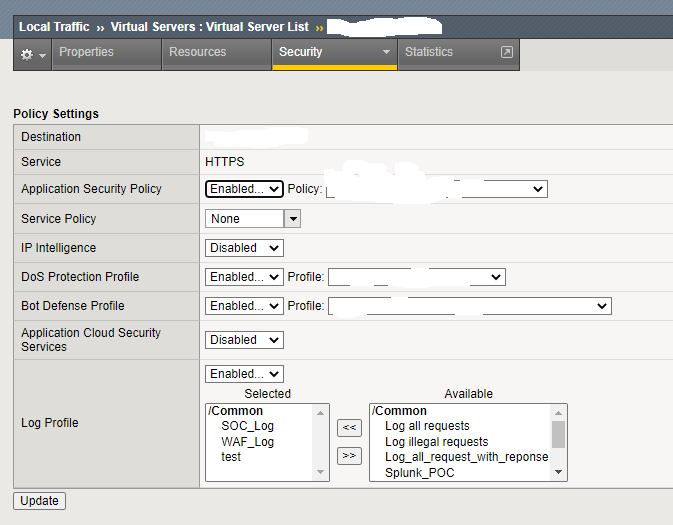This screenshot has height=525, width=673.
Task: Expand the IP Intelligence dropdown
Action: (244, 248)
